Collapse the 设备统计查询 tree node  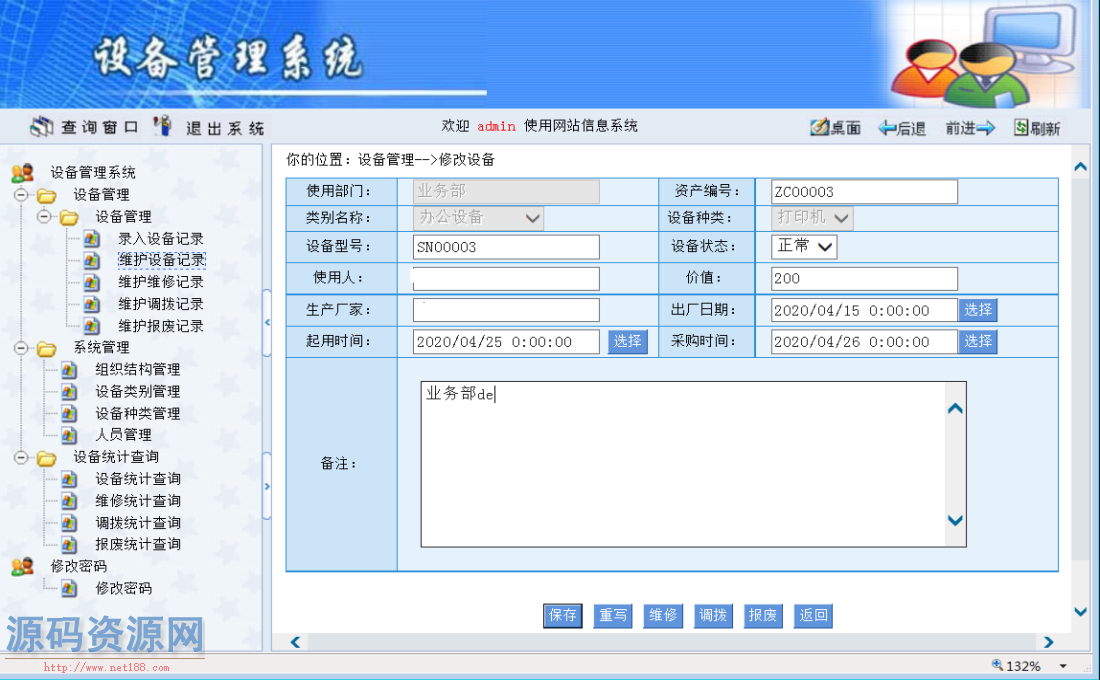[21, 457]
